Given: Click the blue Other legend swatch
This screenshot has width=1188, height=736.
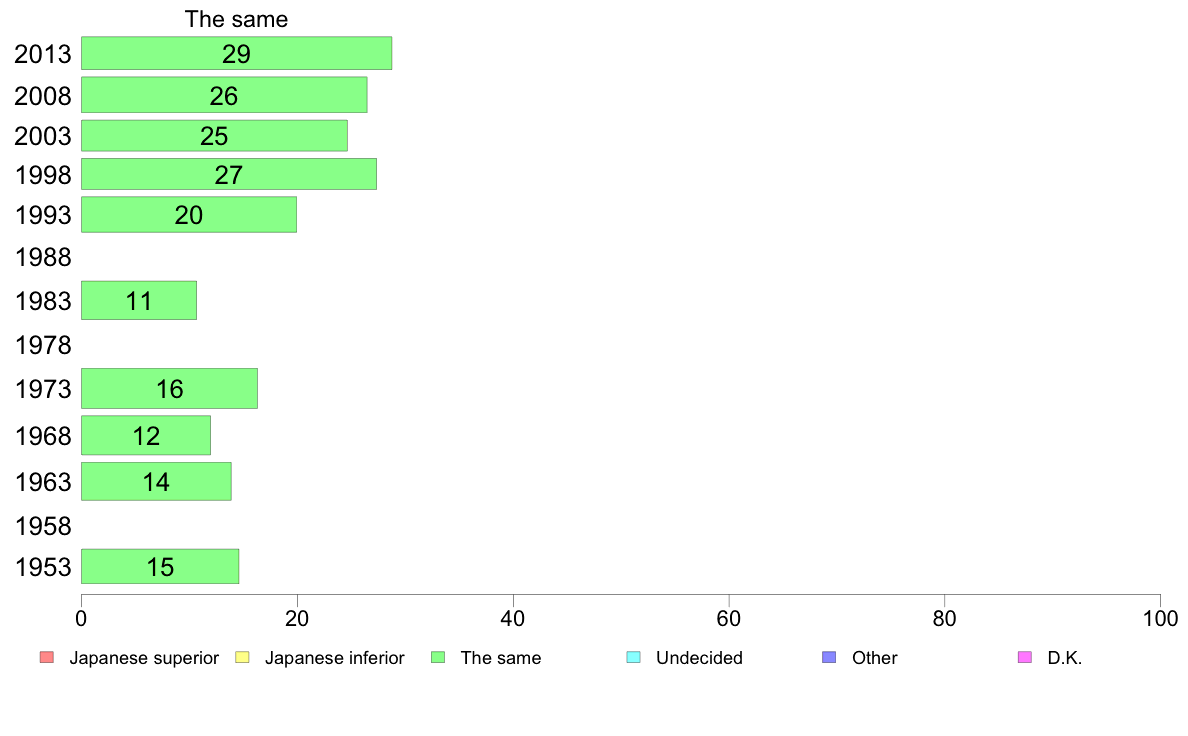Looking at the screenshot, I should coord(830,657).
